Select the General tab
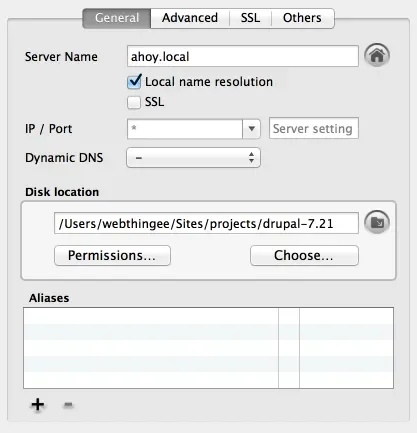 point(117,18)
